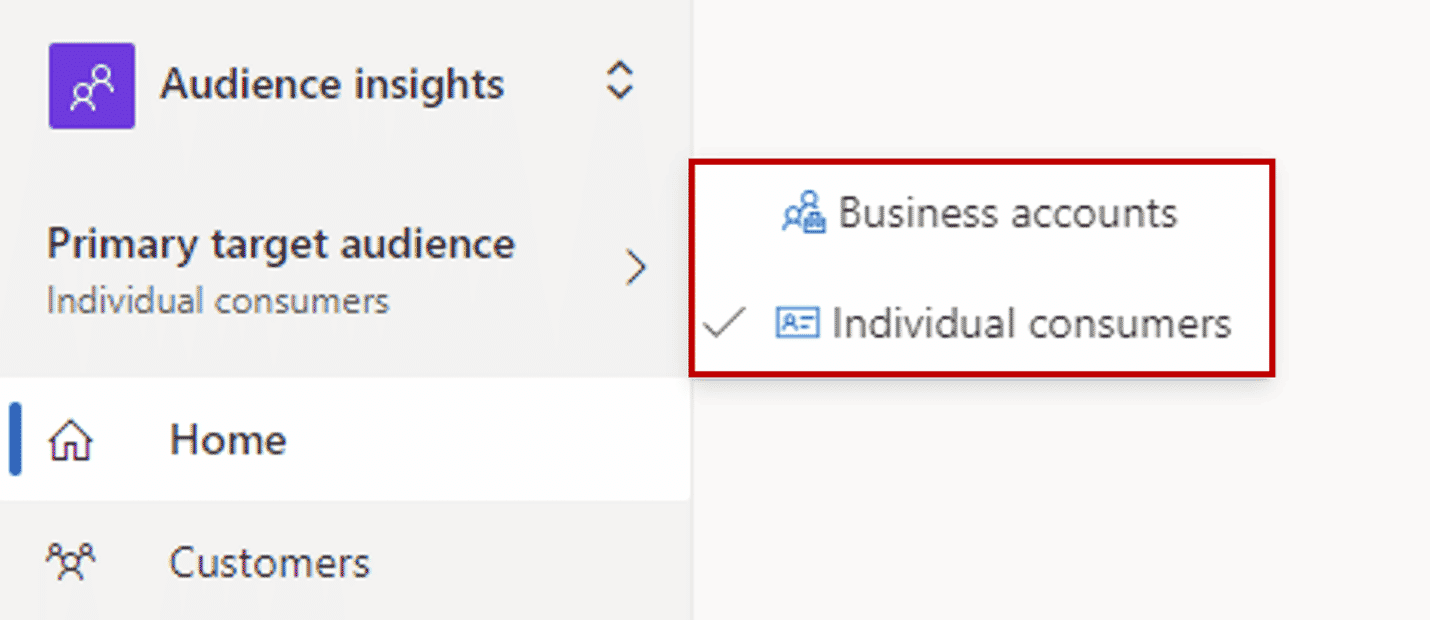Viewport: 1430px width, 620px height.
Task: Choose the Business accounts text label
Action: point(1008,213)
